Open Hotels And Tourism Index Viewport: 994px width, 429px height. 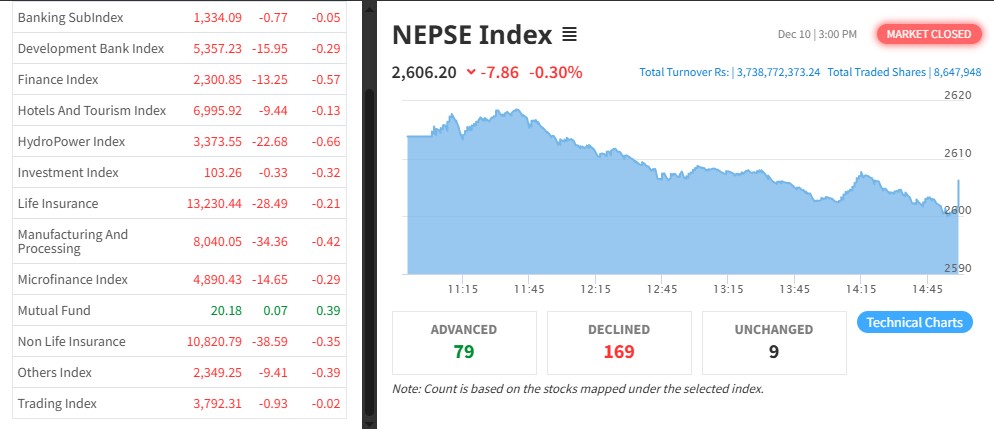point(92,110)
